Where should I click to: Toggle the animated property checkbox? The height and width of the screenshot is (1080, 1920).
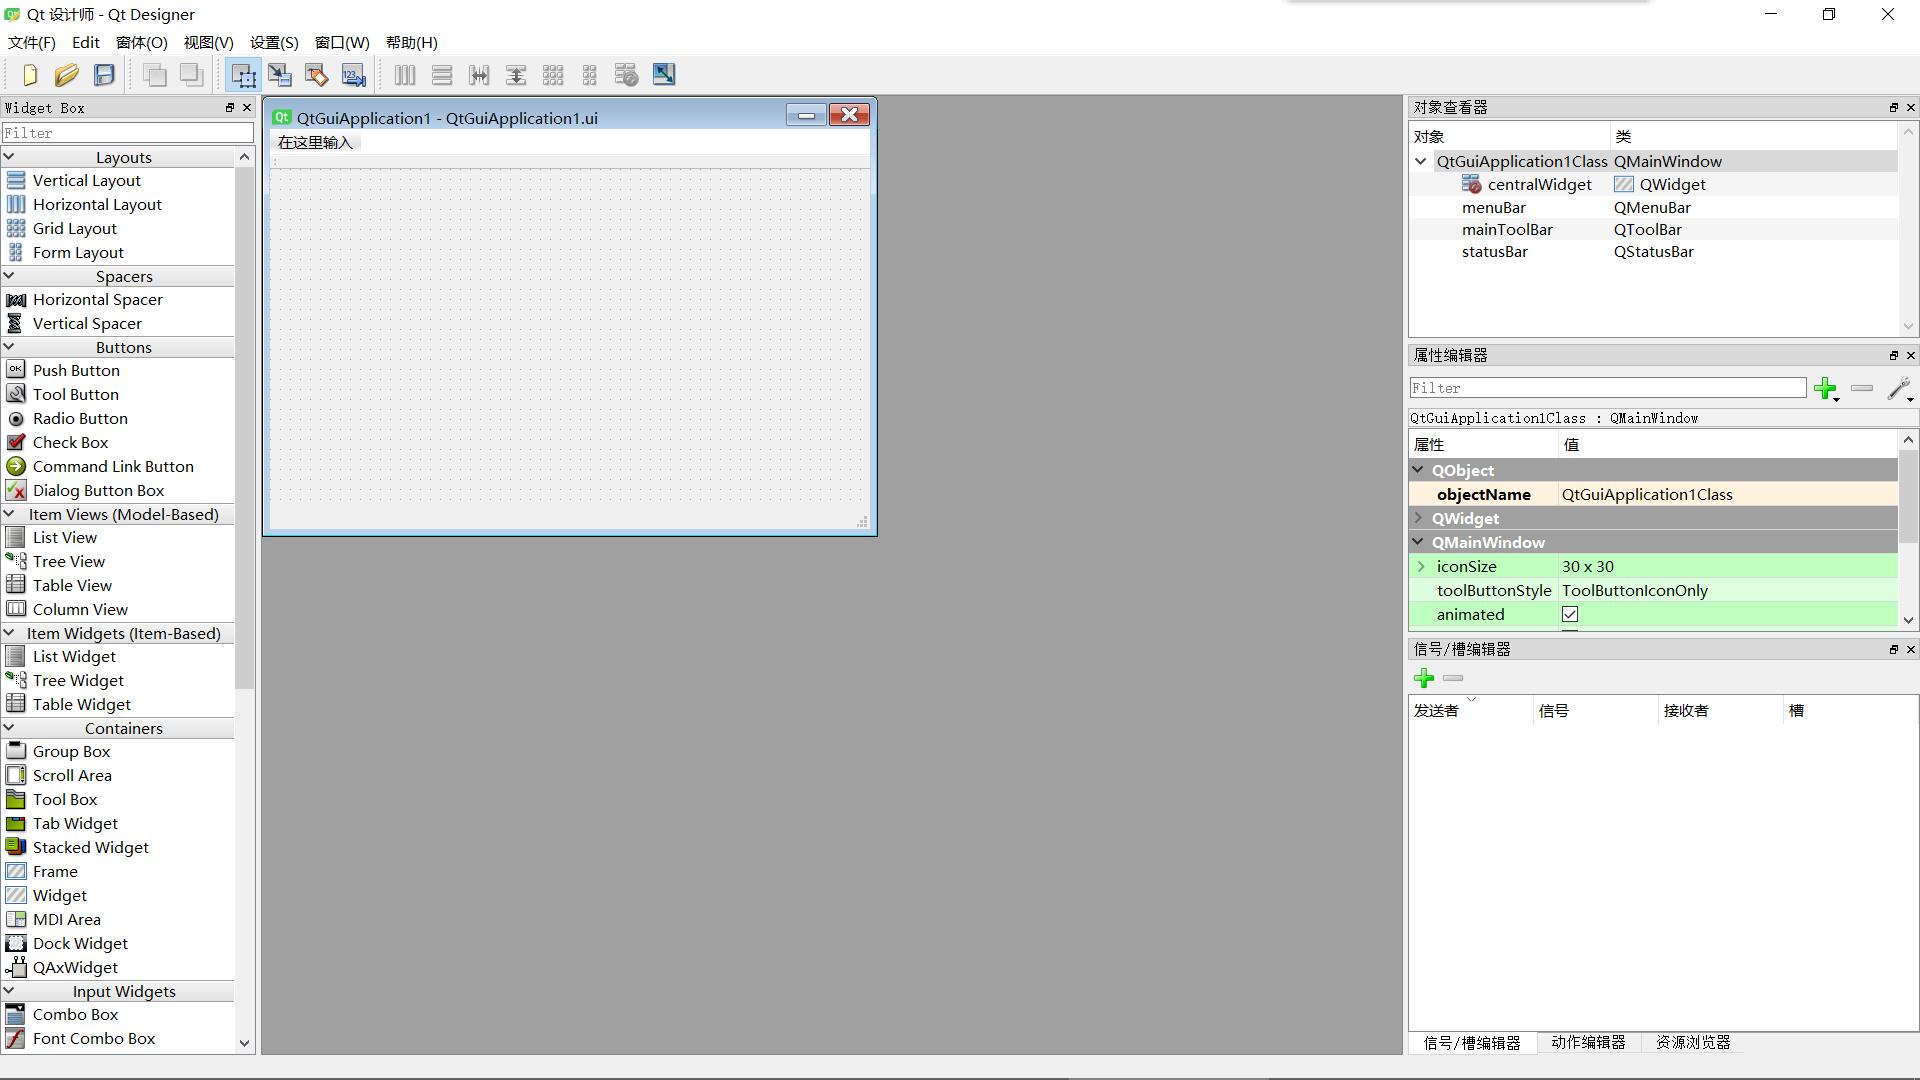click(1570, 615)
